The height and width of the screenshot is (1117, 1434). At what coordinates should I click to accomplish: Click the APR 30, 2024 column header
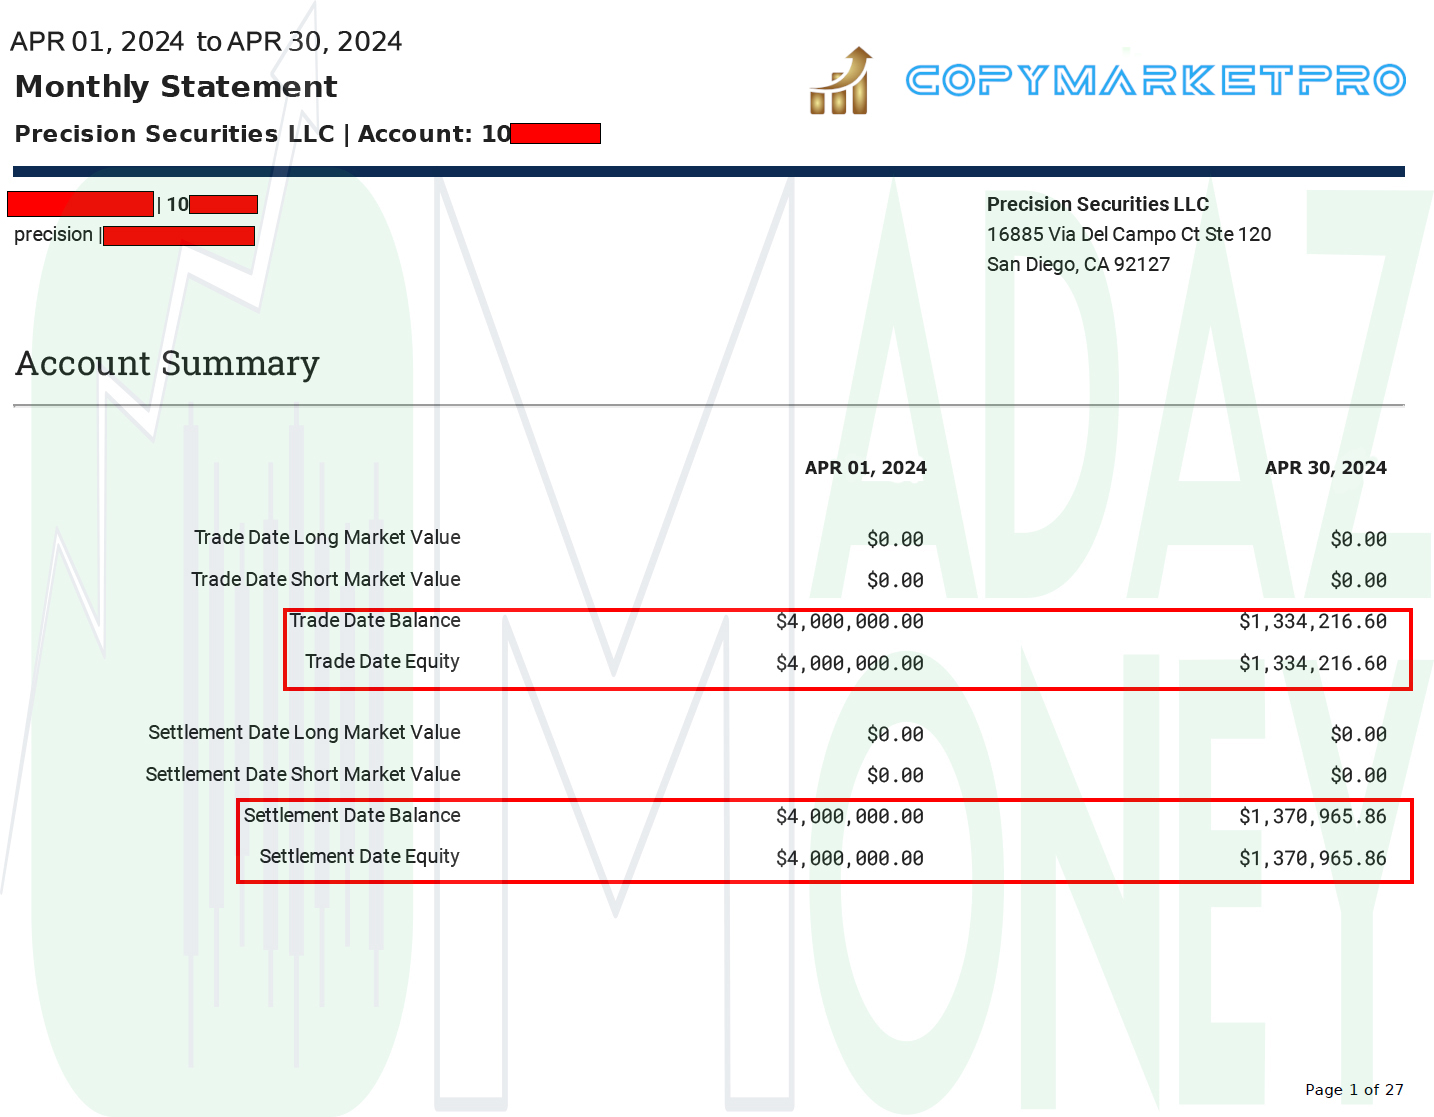click(1326, 468)
